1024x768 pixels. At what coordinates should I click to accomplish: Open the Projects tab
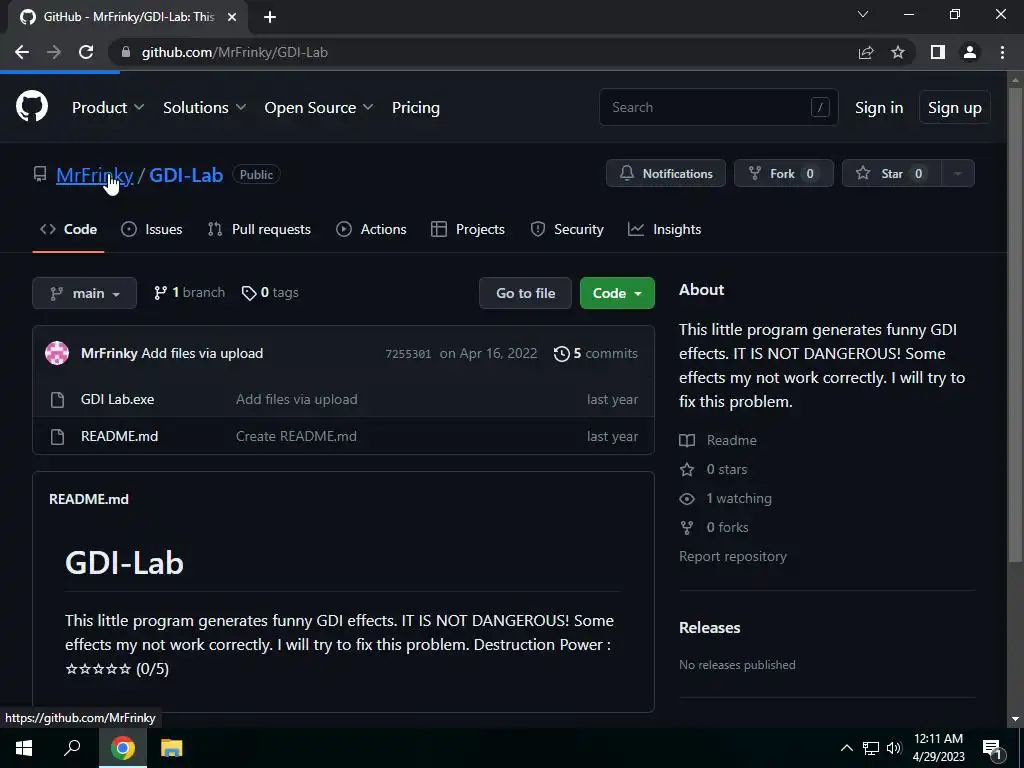click(x=468, y=229)
